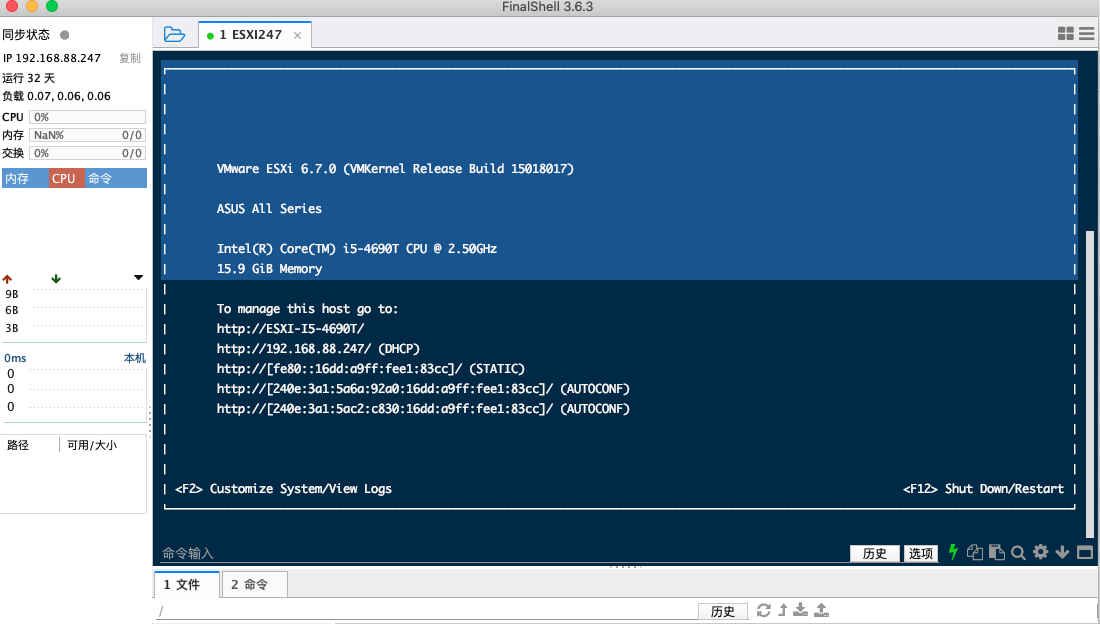
Task: Open the connection manager folder icon
Action: (x=174, y=34)
